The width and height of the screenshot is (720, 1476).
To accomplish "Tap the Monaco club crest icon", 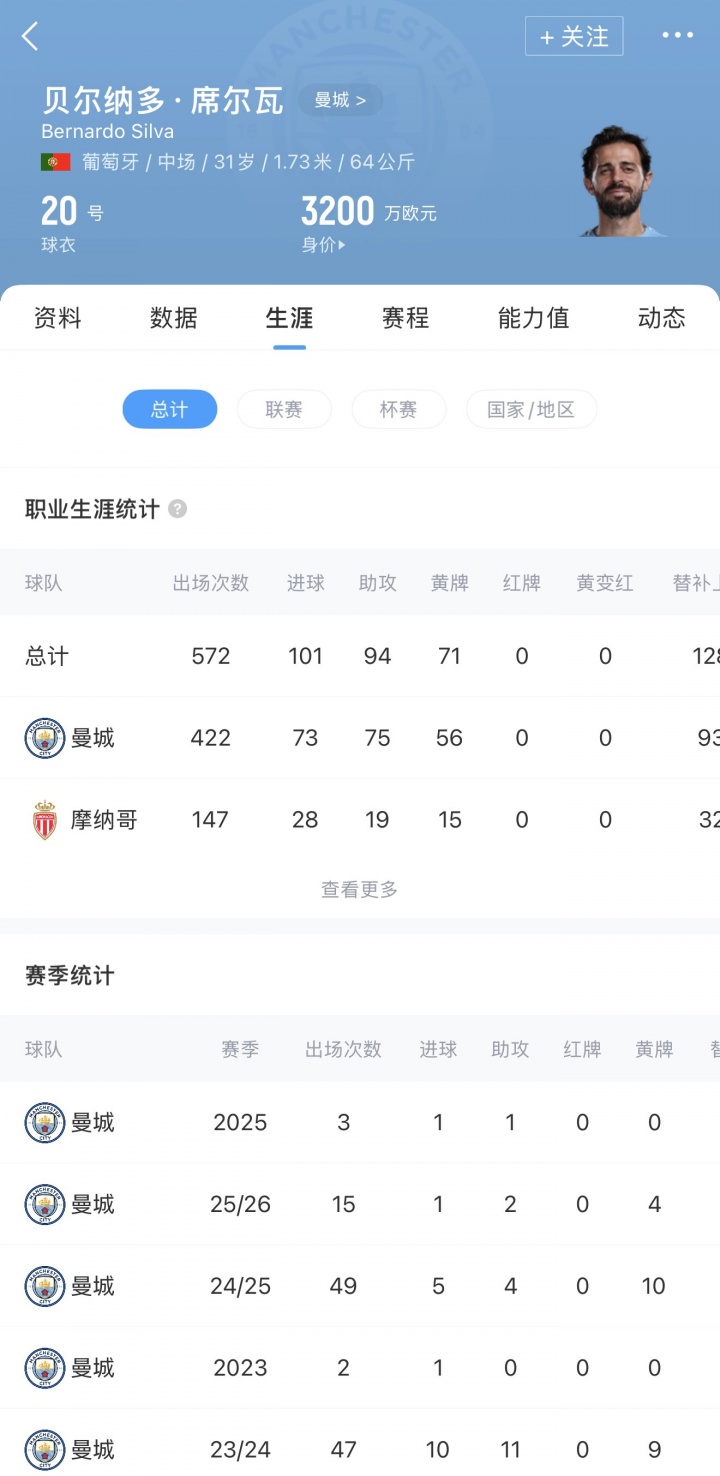I will [44, 820].
